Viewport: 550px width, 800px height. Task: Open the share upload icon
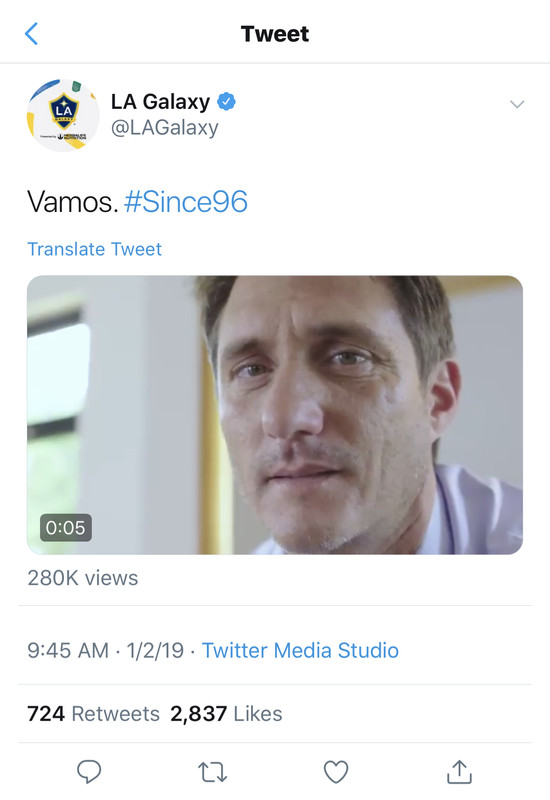tap(459, 771)
